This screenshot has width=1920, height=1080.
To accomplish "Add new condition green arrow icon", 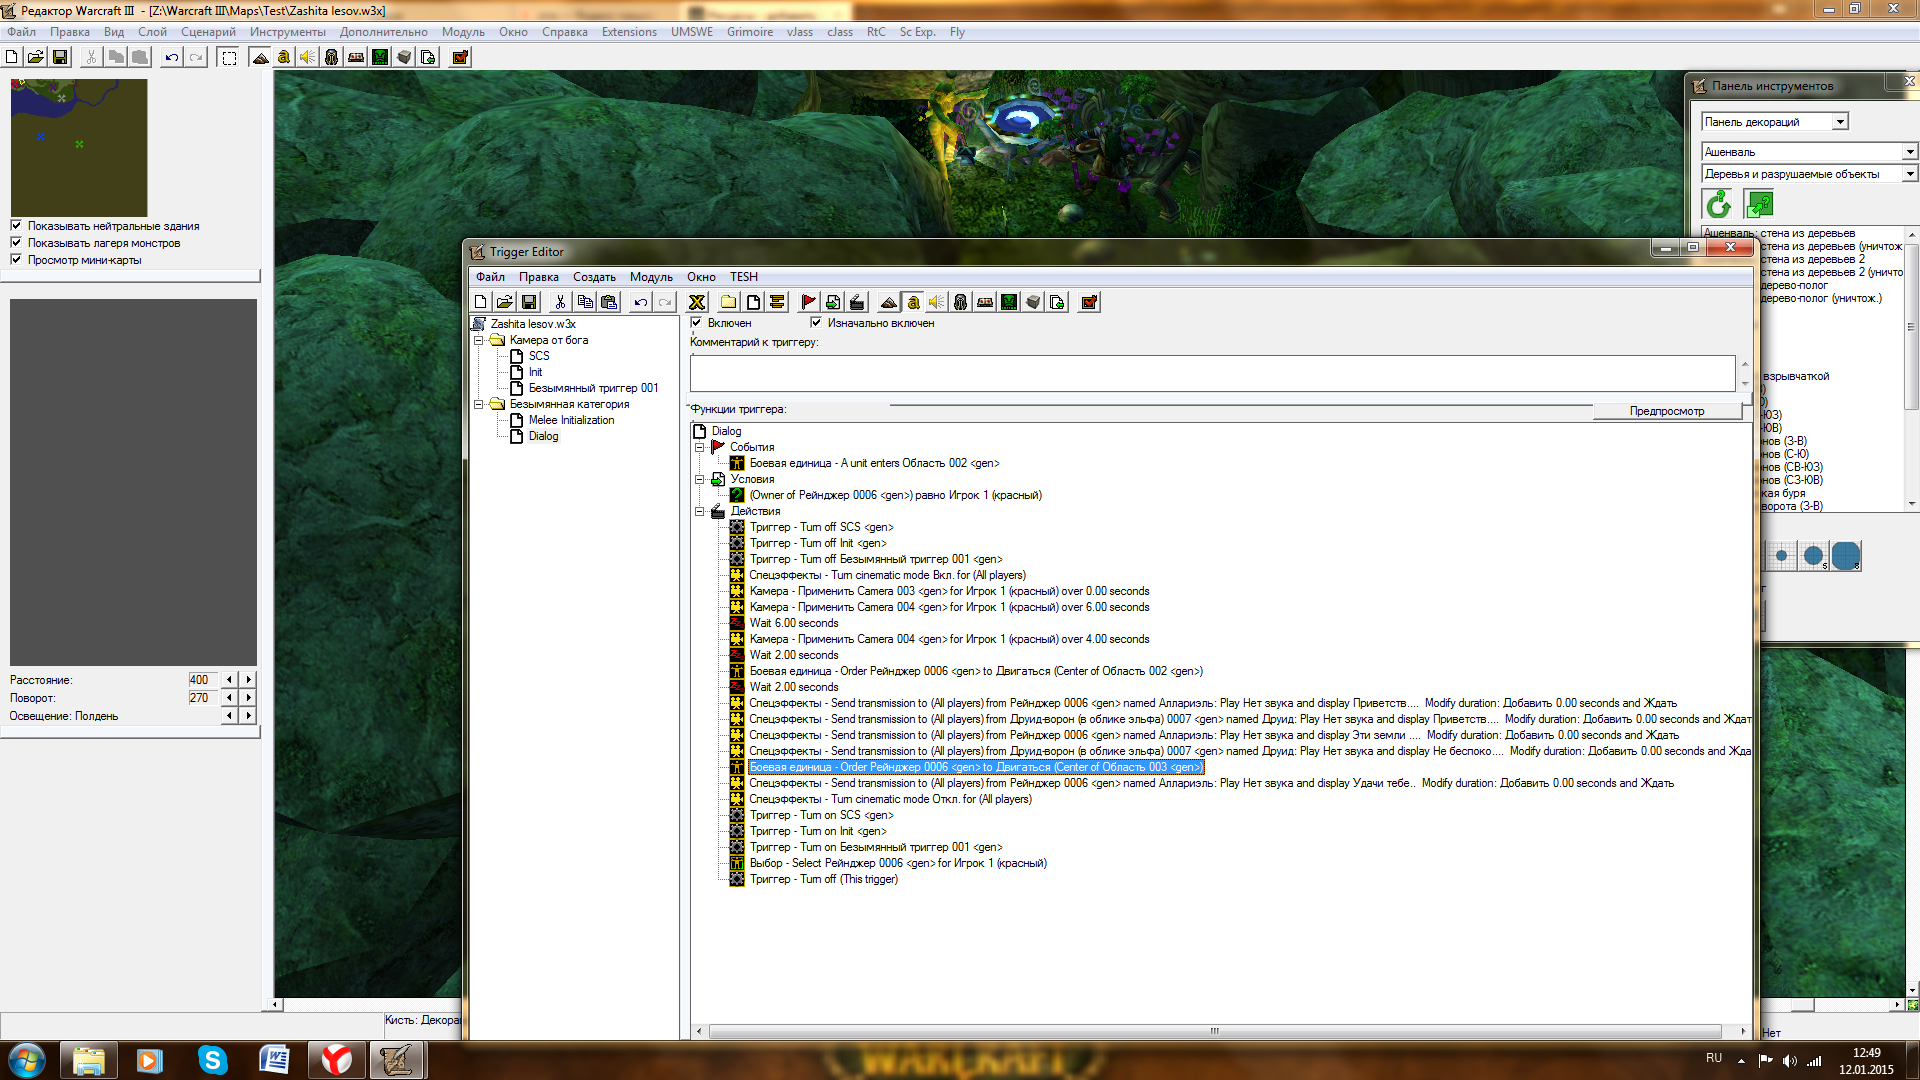I will [833, 302].
